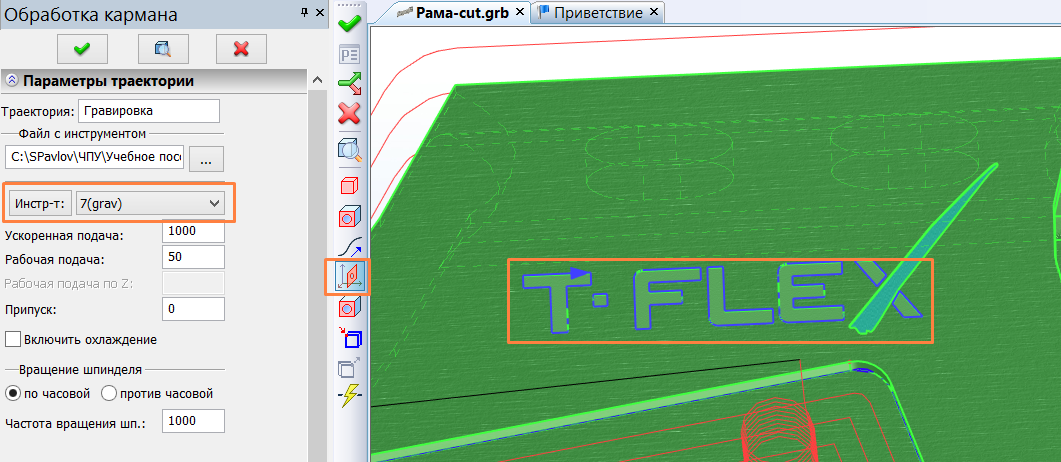
Task: Click red X cancel icon in vertical toolbar
Action: pyautogui.click(x=348, y=114)
